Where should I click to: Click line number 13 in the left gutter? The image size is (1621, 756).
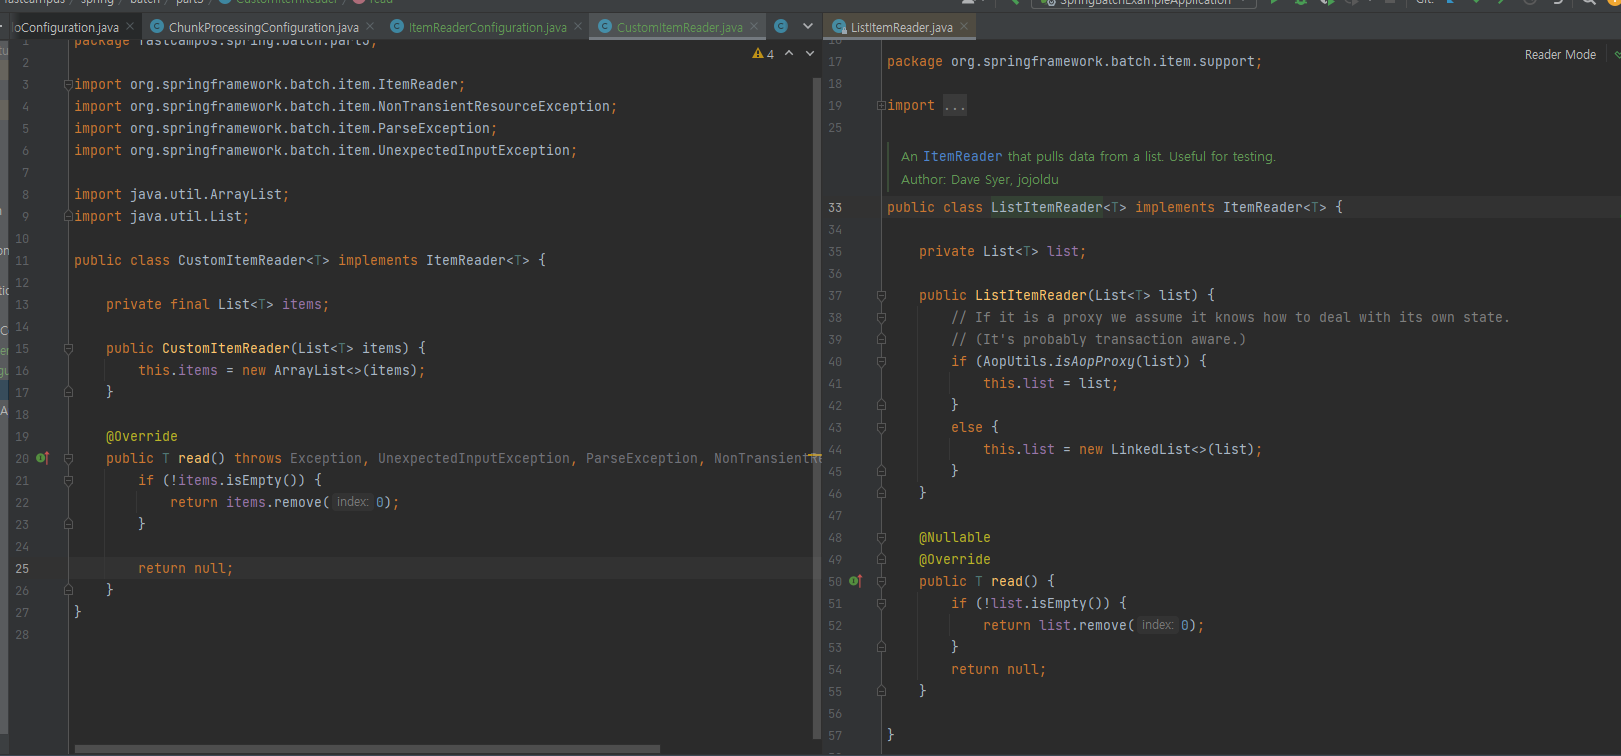pos(22,304)
